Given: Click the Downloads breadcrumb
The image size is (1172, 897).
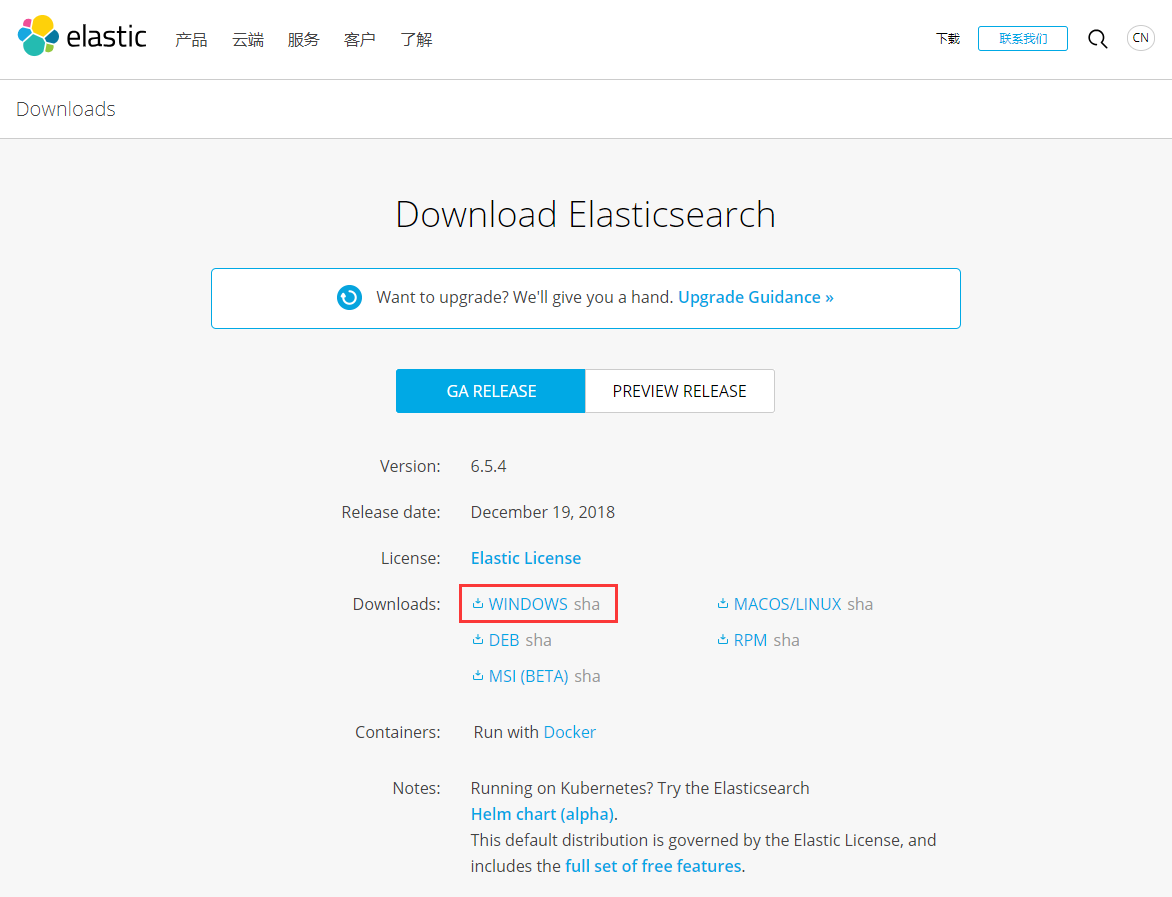Looking at the screenshot, I should [65, 108].
